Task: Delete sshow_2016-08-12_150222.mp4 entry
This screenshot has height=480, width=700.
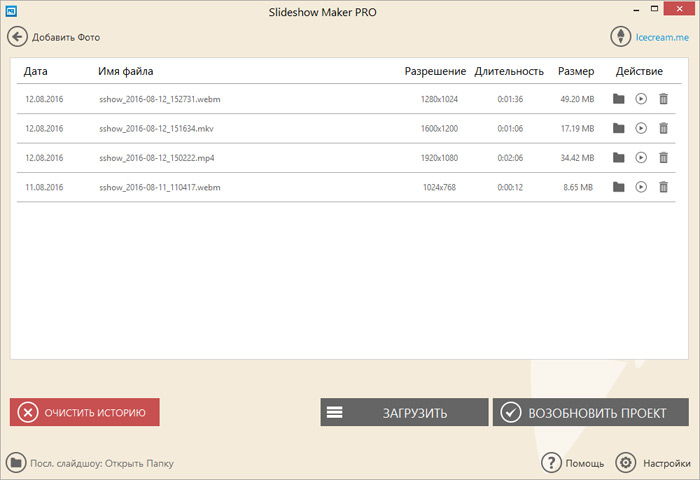Action: pyautogui.click(x=663, y=157)
